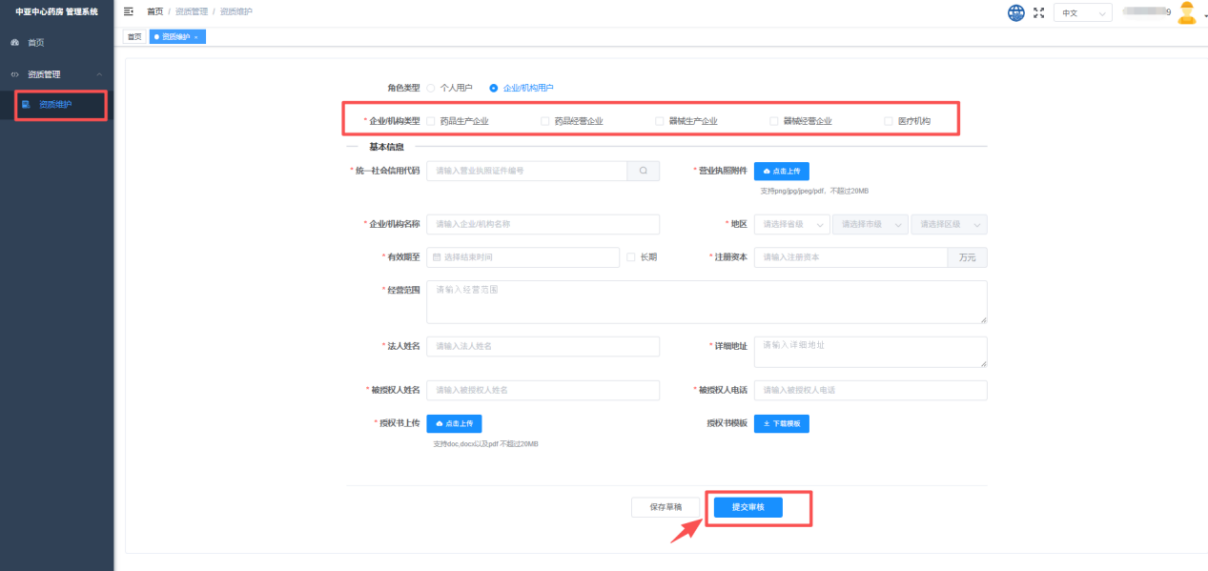
Task: Click 首页 in the breadcrumb
Action: [x=155, y=11]
